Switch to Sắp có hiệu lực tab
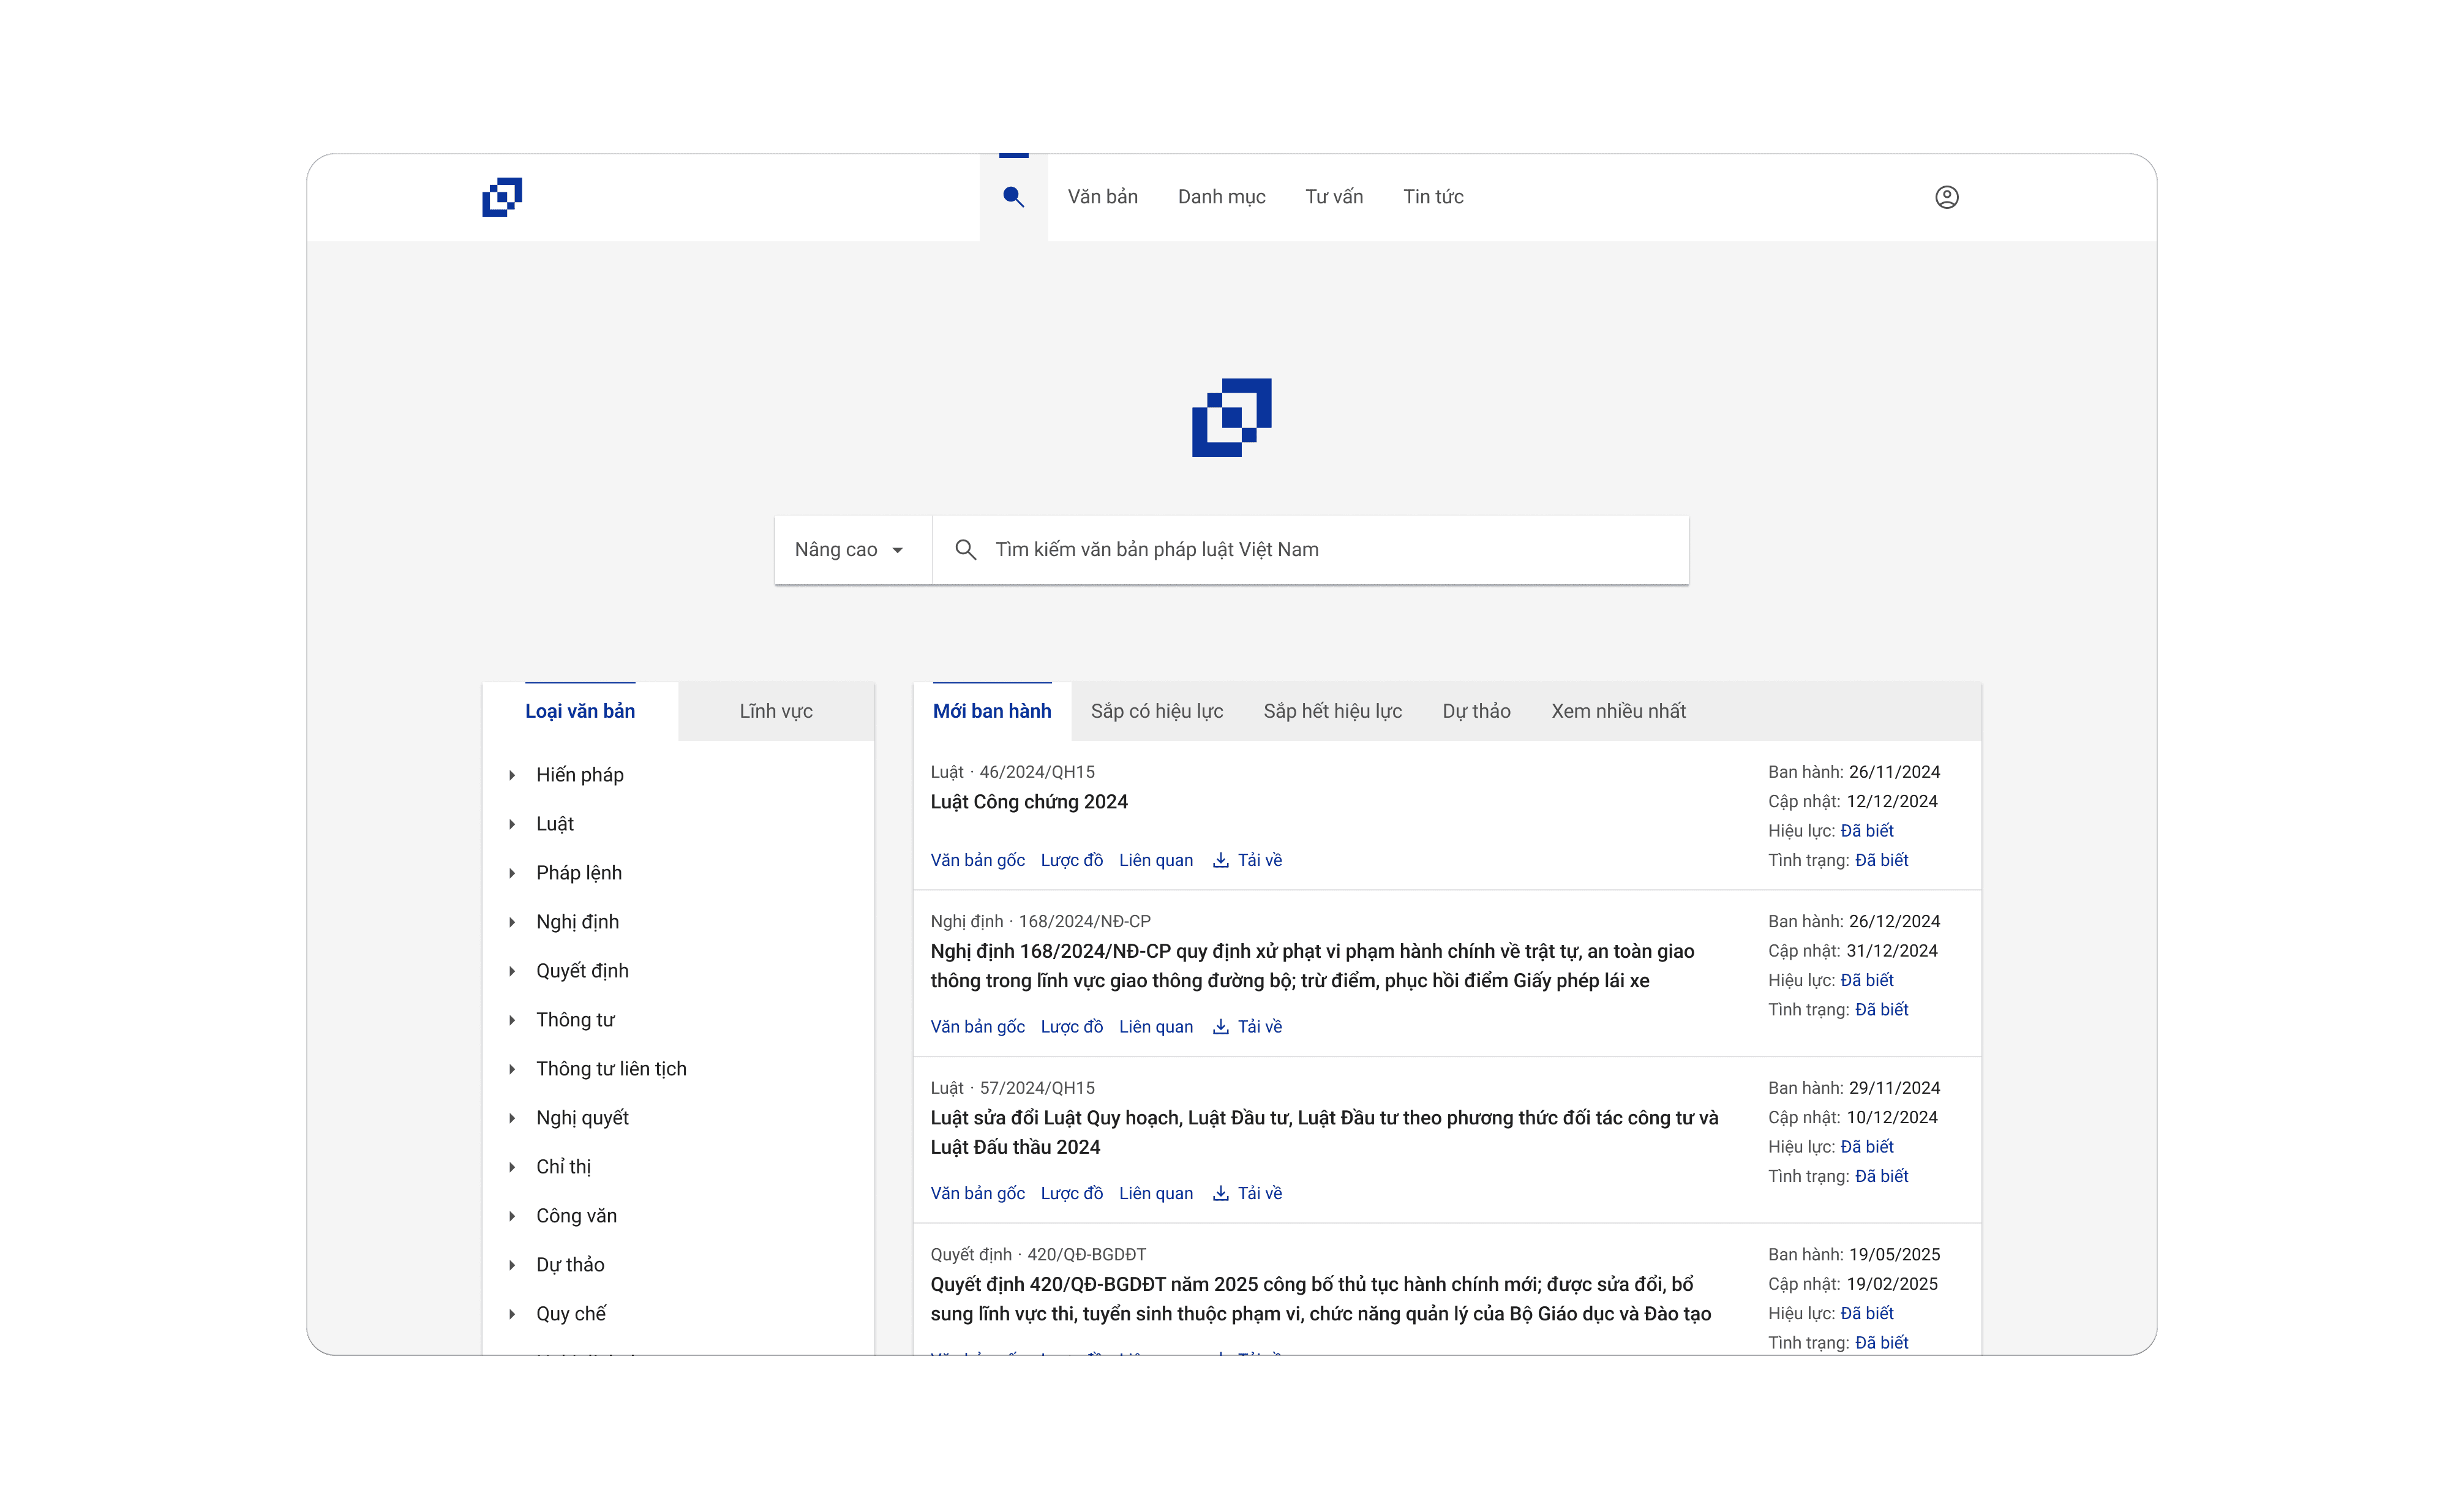 1157,711
